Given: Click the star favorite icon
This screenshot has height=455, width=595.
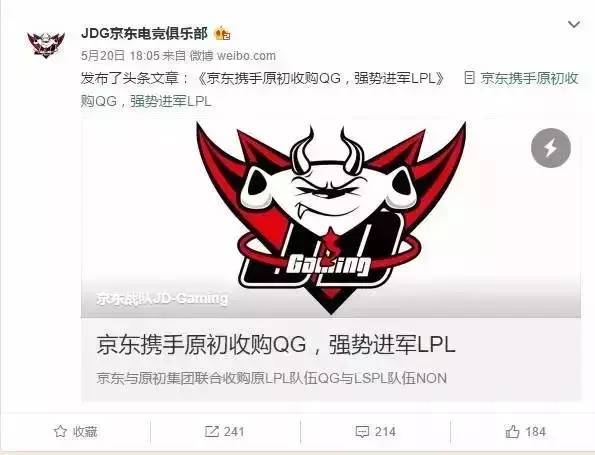Looking at the screenshot, I should pos(60,431).
